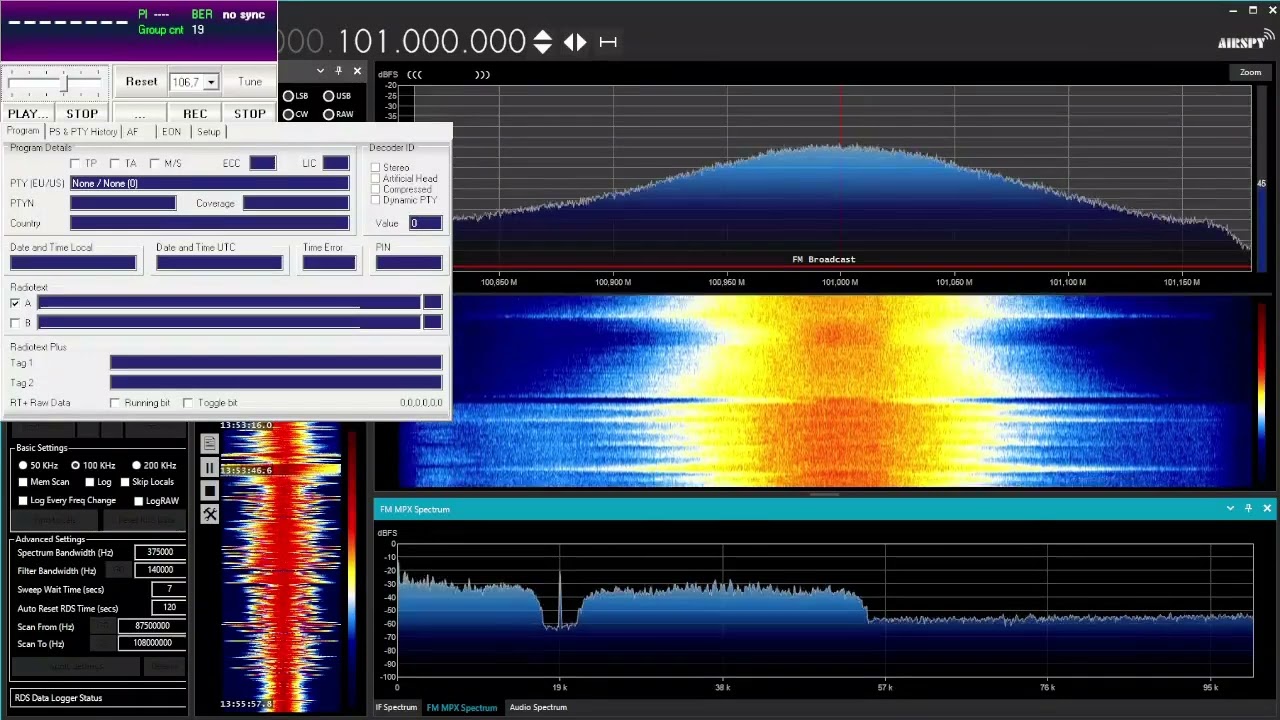Click the AIRSPY logo
Image resolution: width=1280 pixels, height=720 pixels.
(1245, 41)
